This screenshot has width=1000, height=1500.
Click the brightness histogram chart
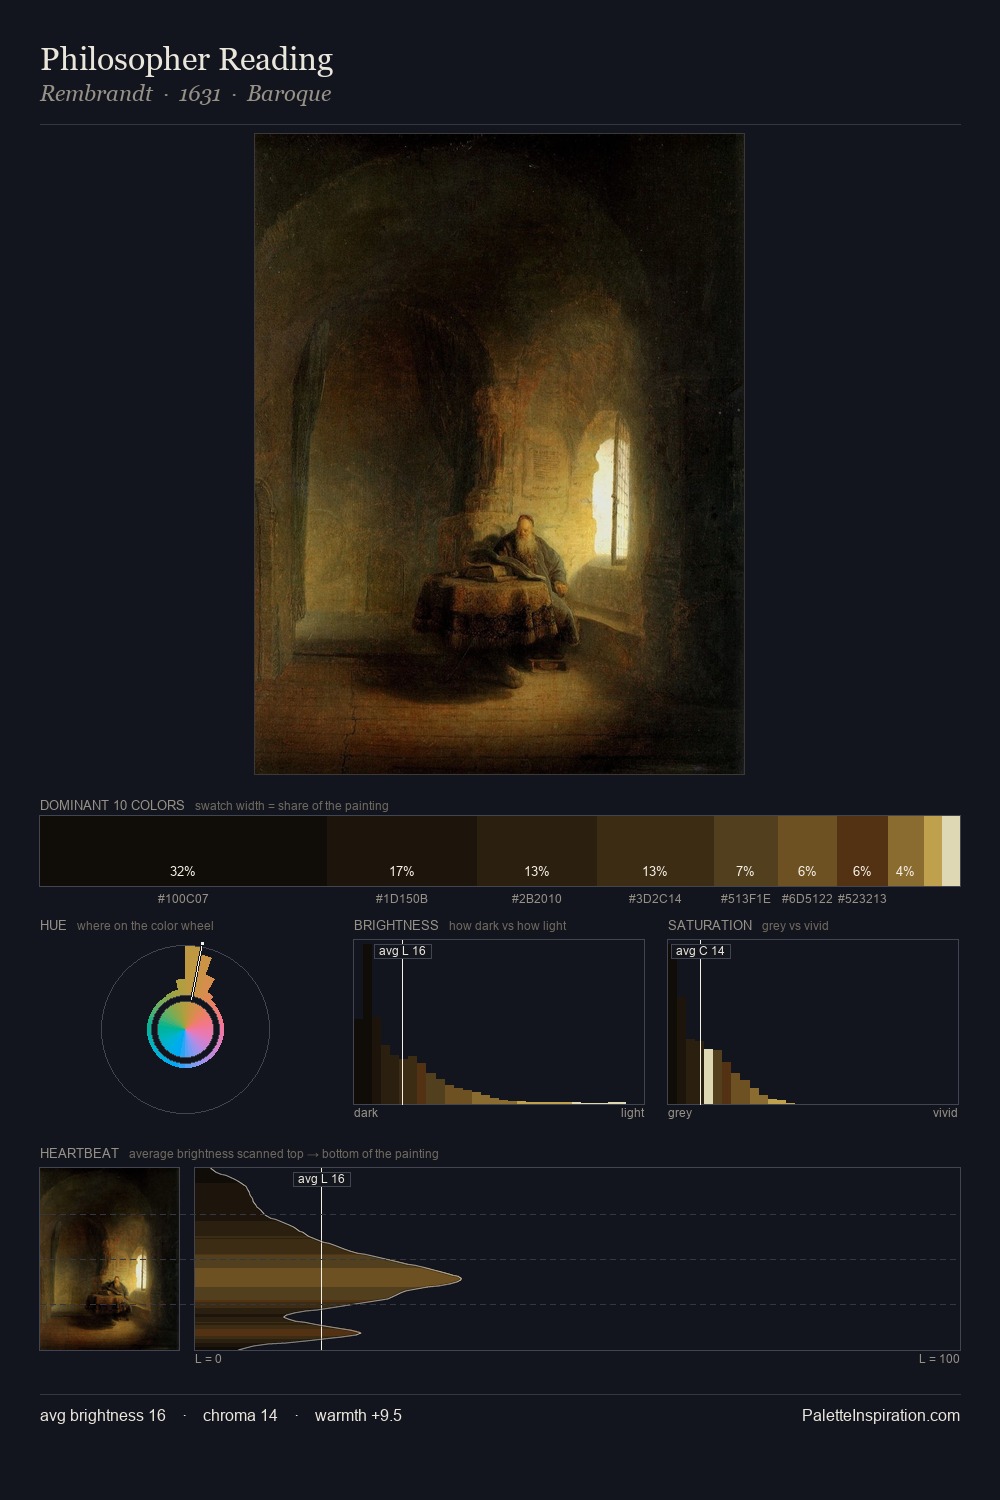[499, 1022]
